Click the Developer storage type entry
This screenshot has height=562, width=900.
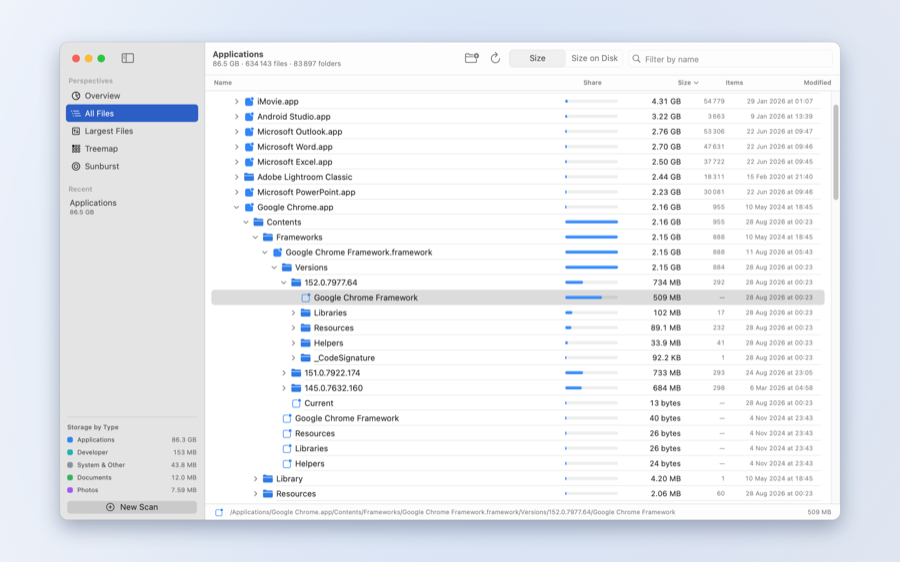coord(132,452)
